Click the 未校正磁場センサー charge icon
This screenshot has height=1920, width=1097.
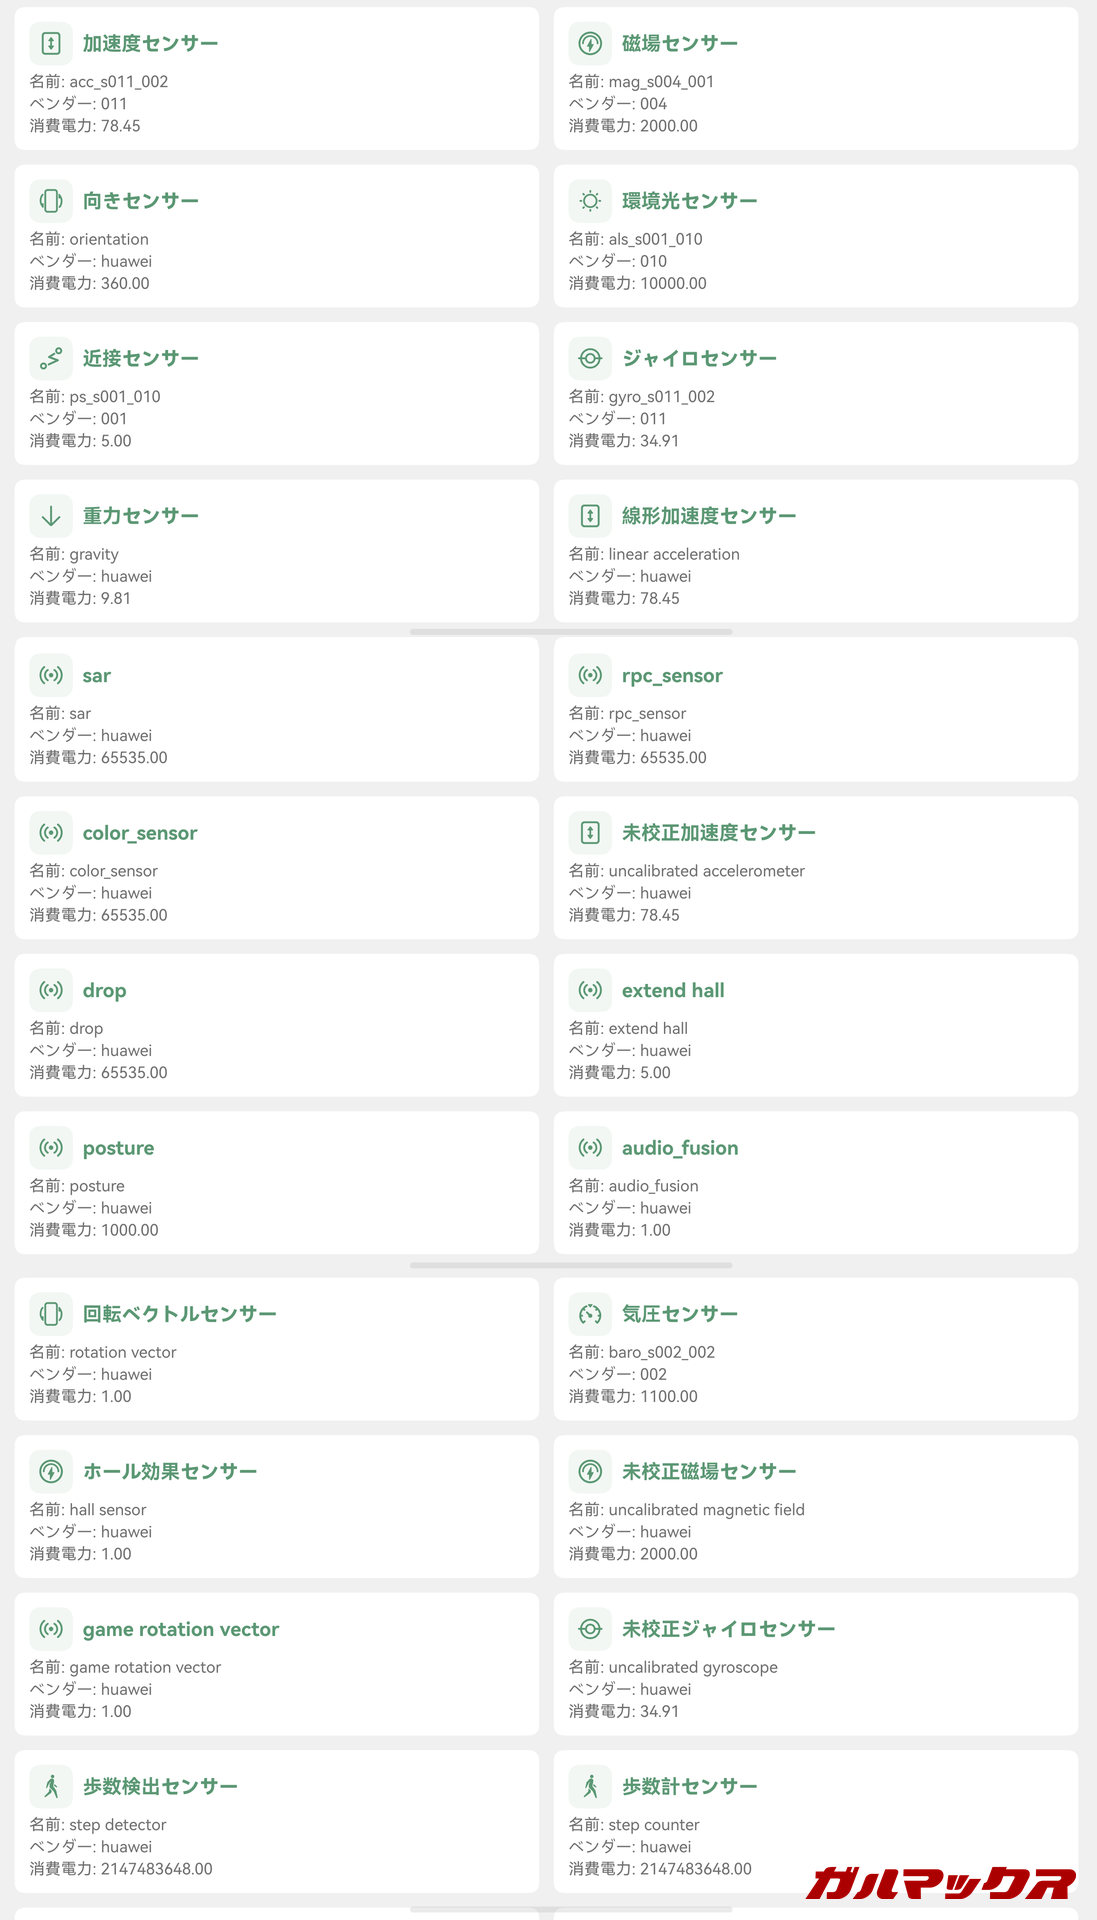tap(590, 1472)
